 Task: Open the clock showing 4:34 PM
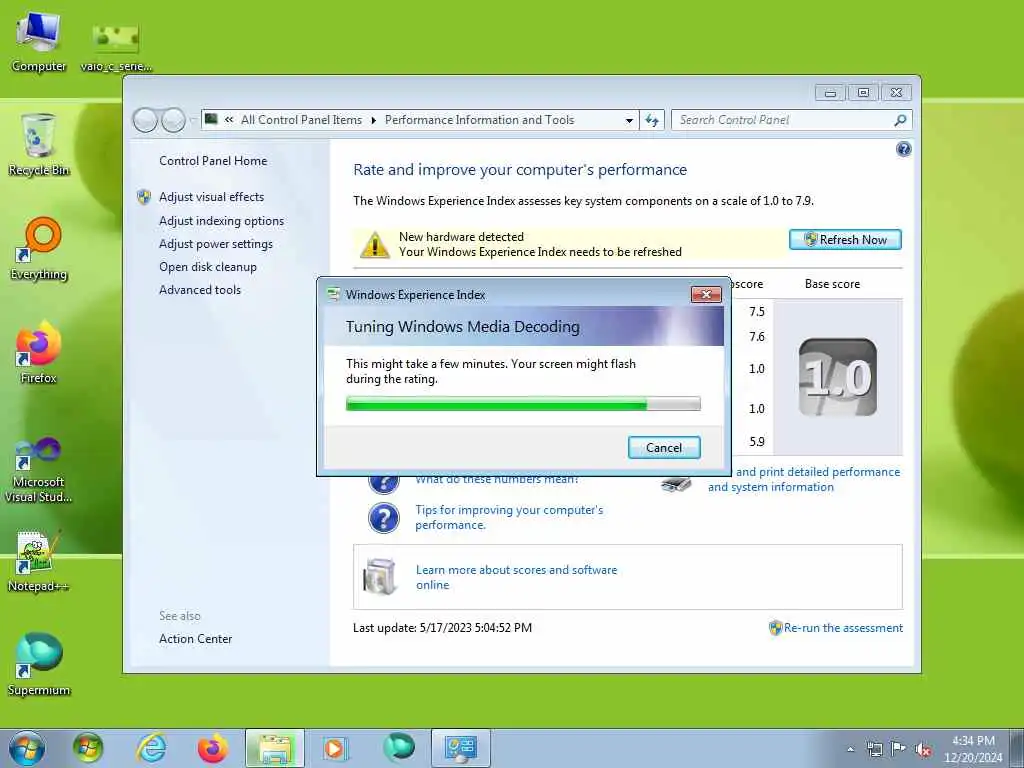click(973, 749)
